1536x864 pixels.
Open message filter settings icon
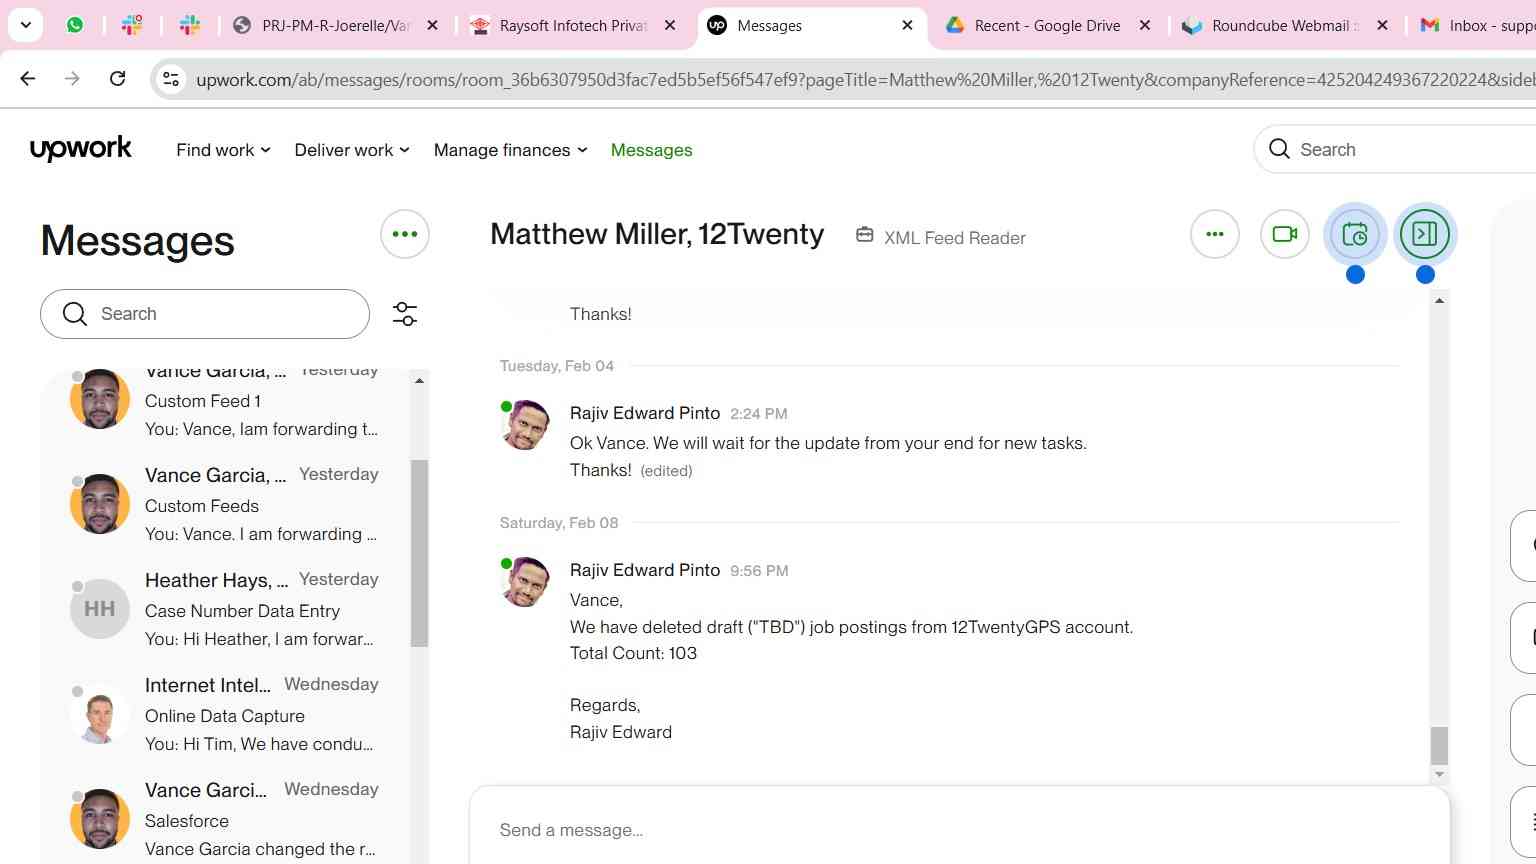pos(405,314)
